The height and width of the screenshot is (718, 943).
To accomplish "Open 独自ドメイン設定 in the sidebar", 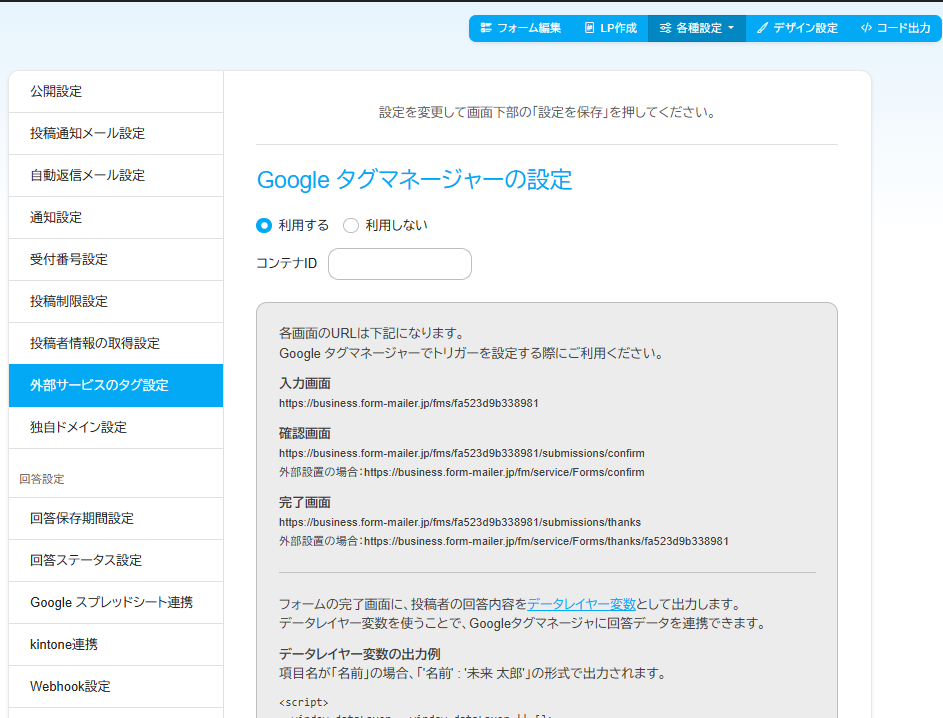I will click(116, 428).
